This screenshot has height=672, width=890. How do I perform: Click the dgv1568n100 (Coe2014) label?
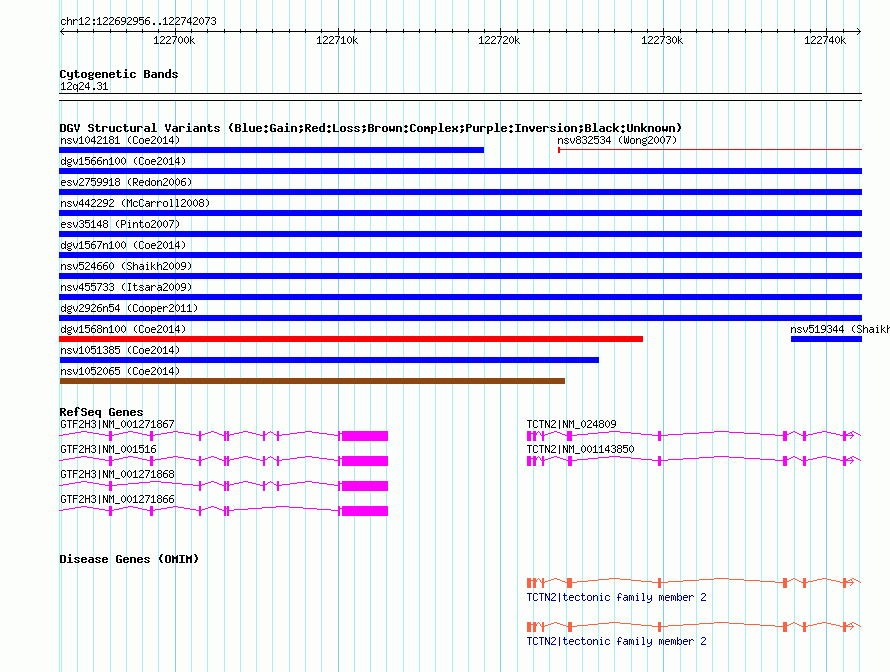coord(123,329)
